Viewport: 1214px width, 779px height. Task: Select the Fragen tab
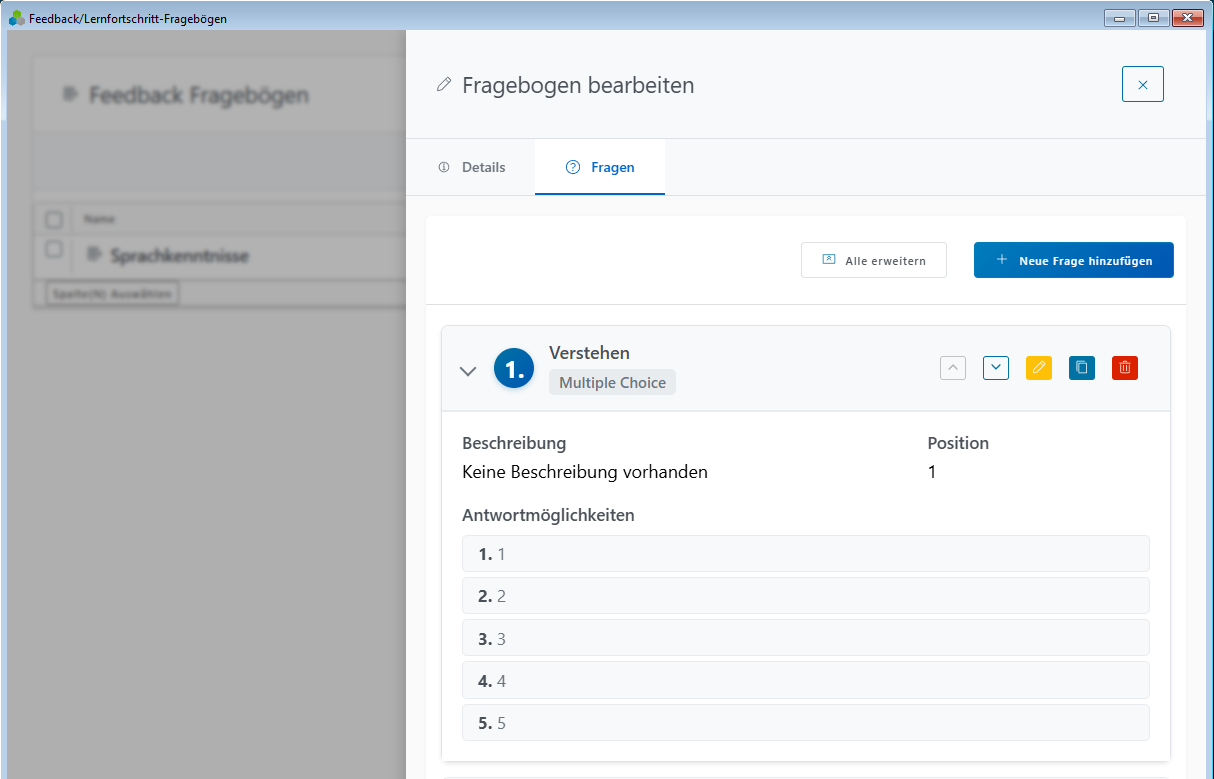(600, 167)
